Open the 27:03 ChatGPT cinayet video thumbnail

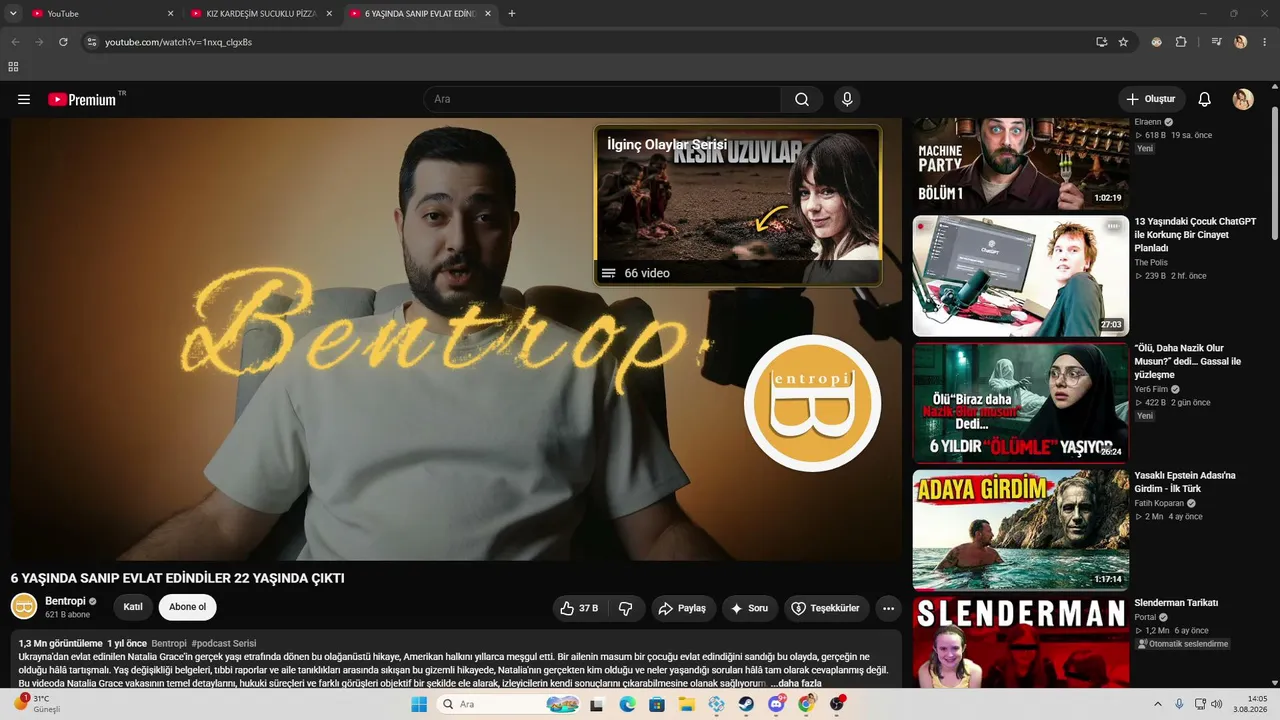tap(1021, 276)
